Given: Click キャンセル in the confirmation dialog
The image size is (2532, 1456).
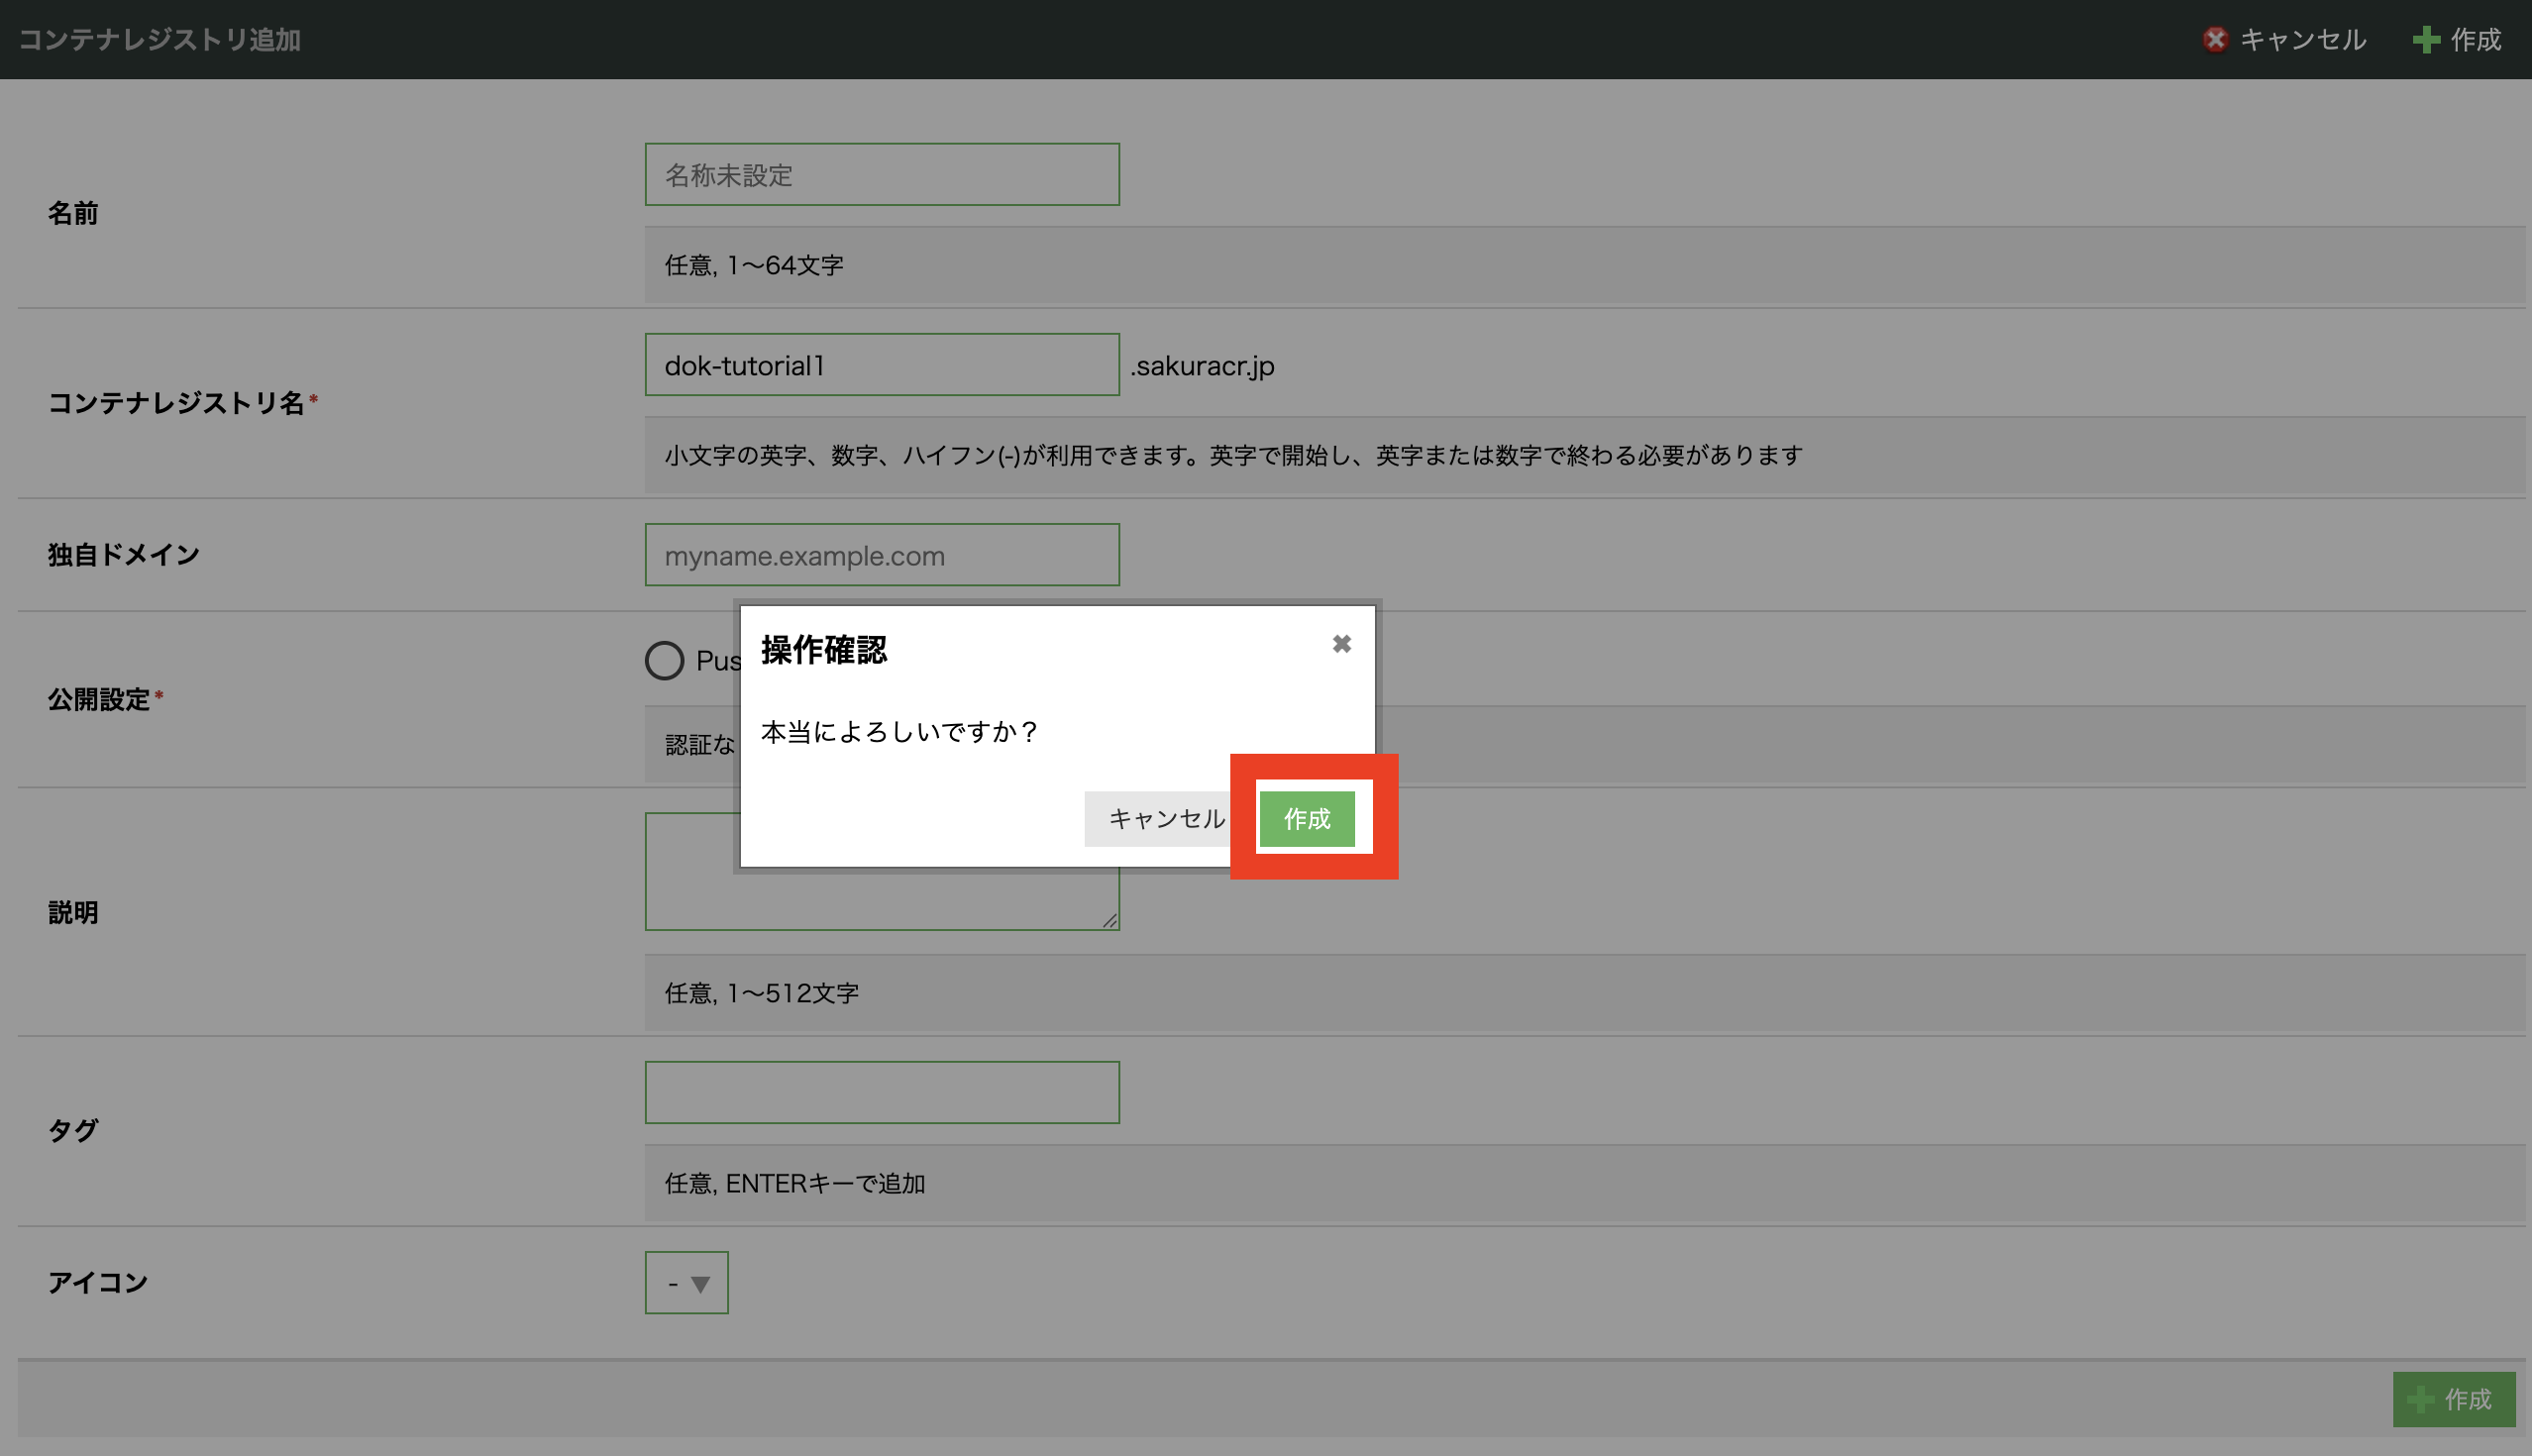Looking at the screenshot, I should (x=1165, y=819).
